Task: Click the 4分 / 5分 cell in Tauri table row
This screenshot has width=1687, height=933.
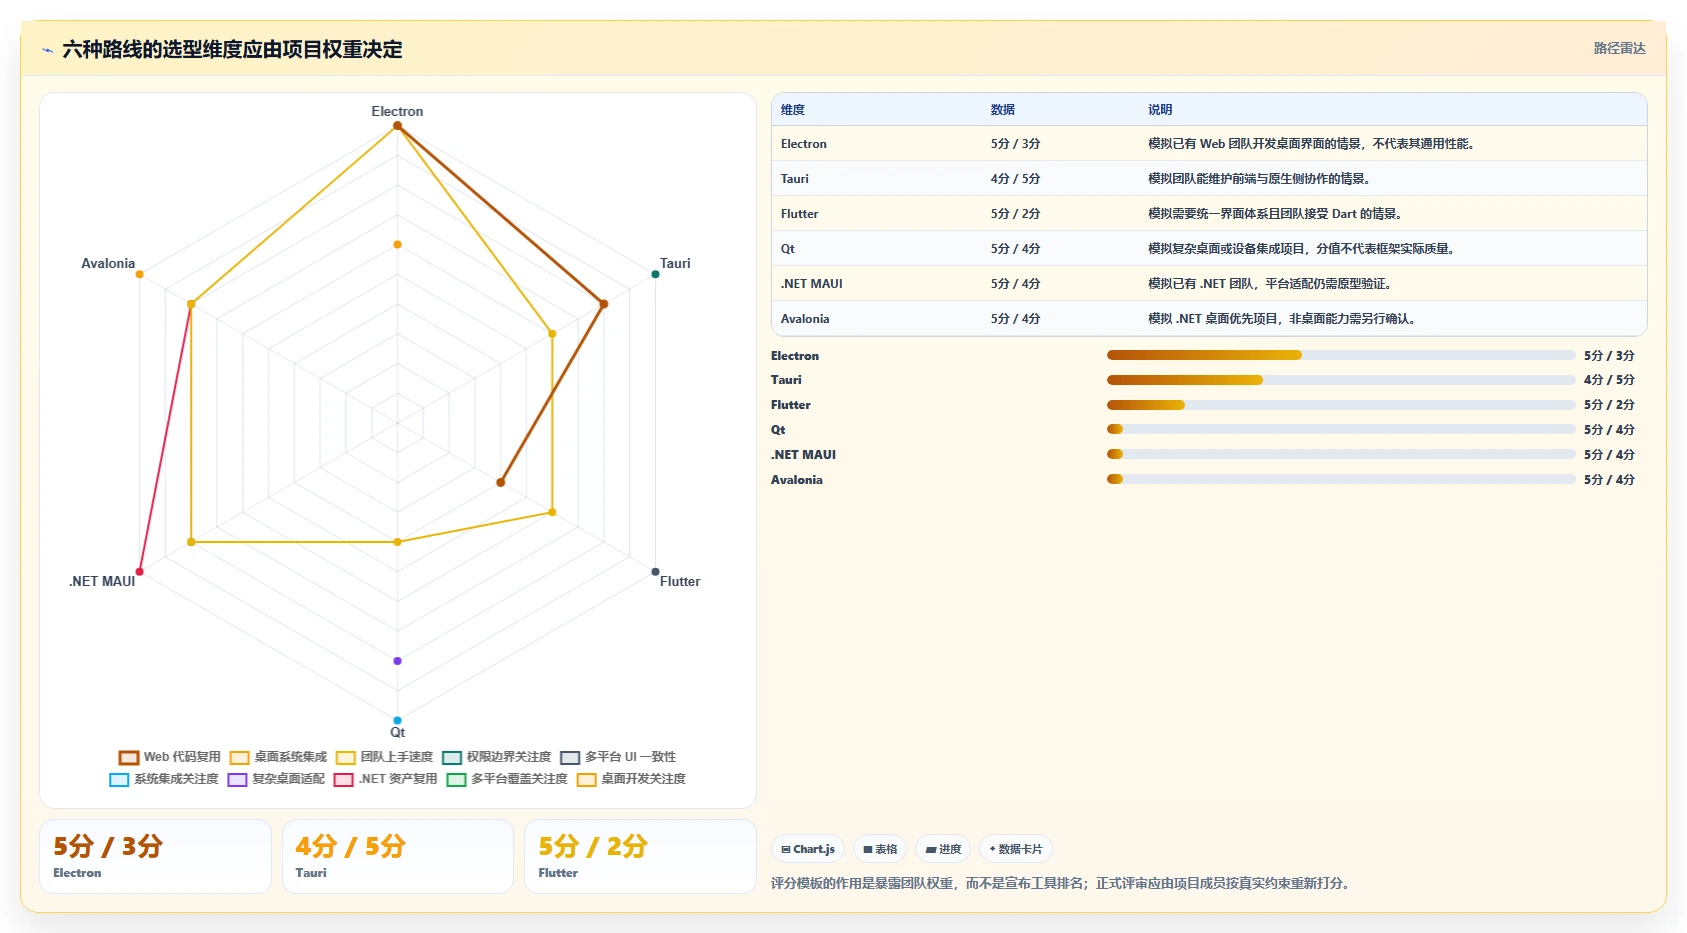Action: [x=1015, y=179]
